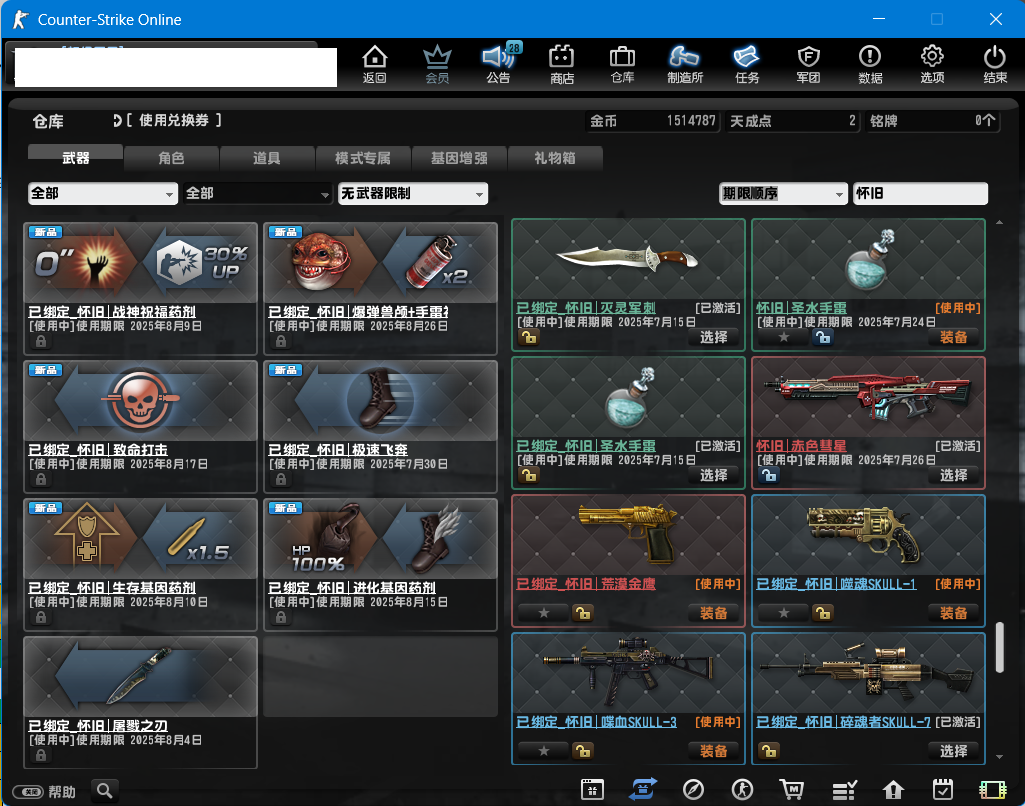The image size is (1025, 806).
Task: Click the magnifier search icon next to 帮助
Action: [105, 791]
